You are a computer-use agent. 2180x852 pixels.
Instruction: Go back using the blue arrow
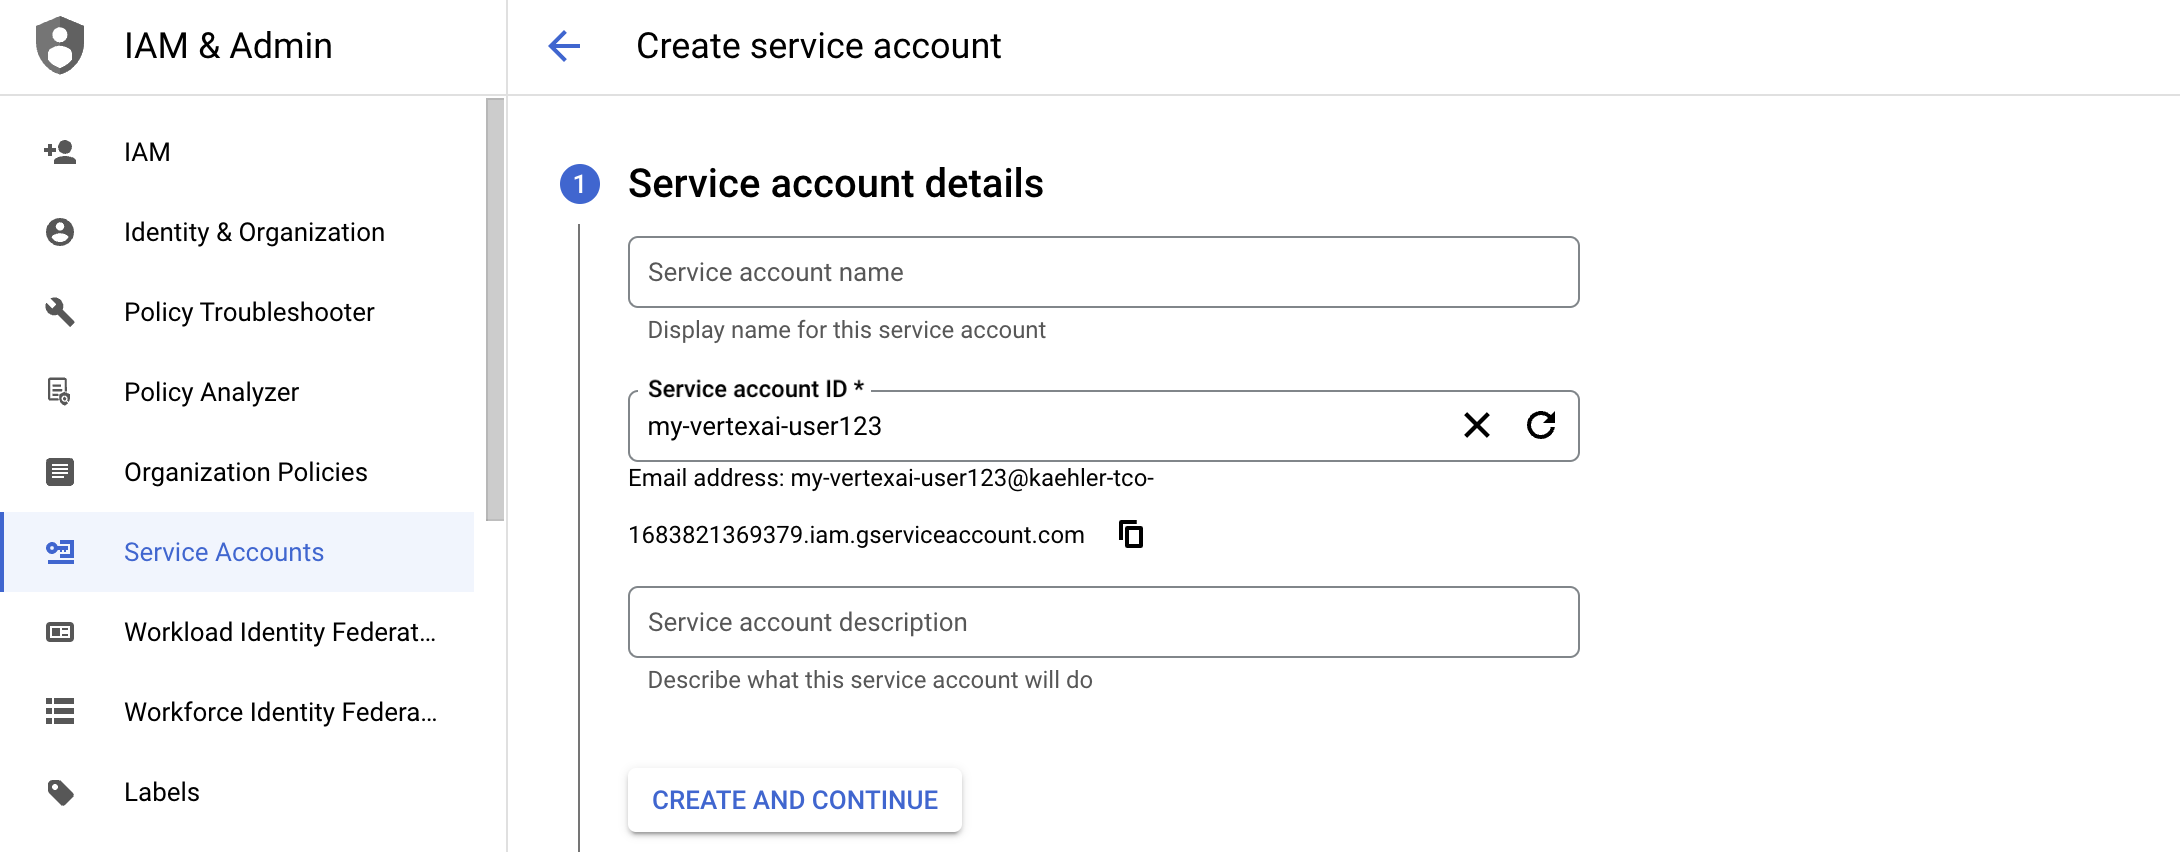[x=564, y=46]
